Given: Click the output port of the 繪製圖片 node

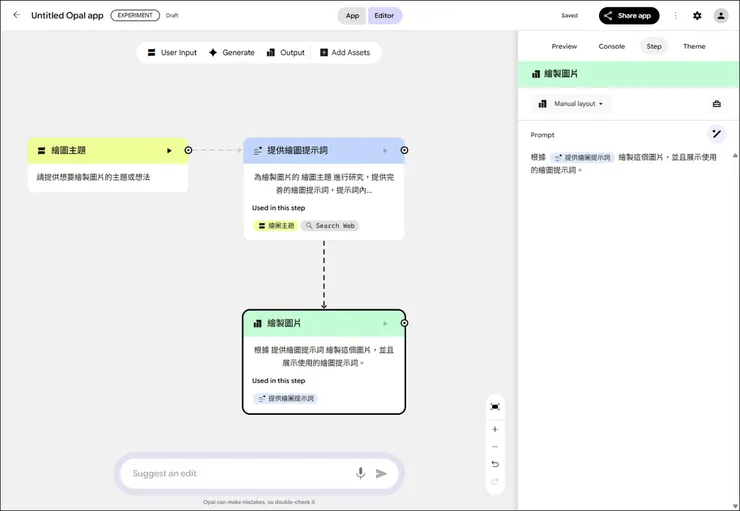Looking at the screenshot, I should tap(404, 323).
